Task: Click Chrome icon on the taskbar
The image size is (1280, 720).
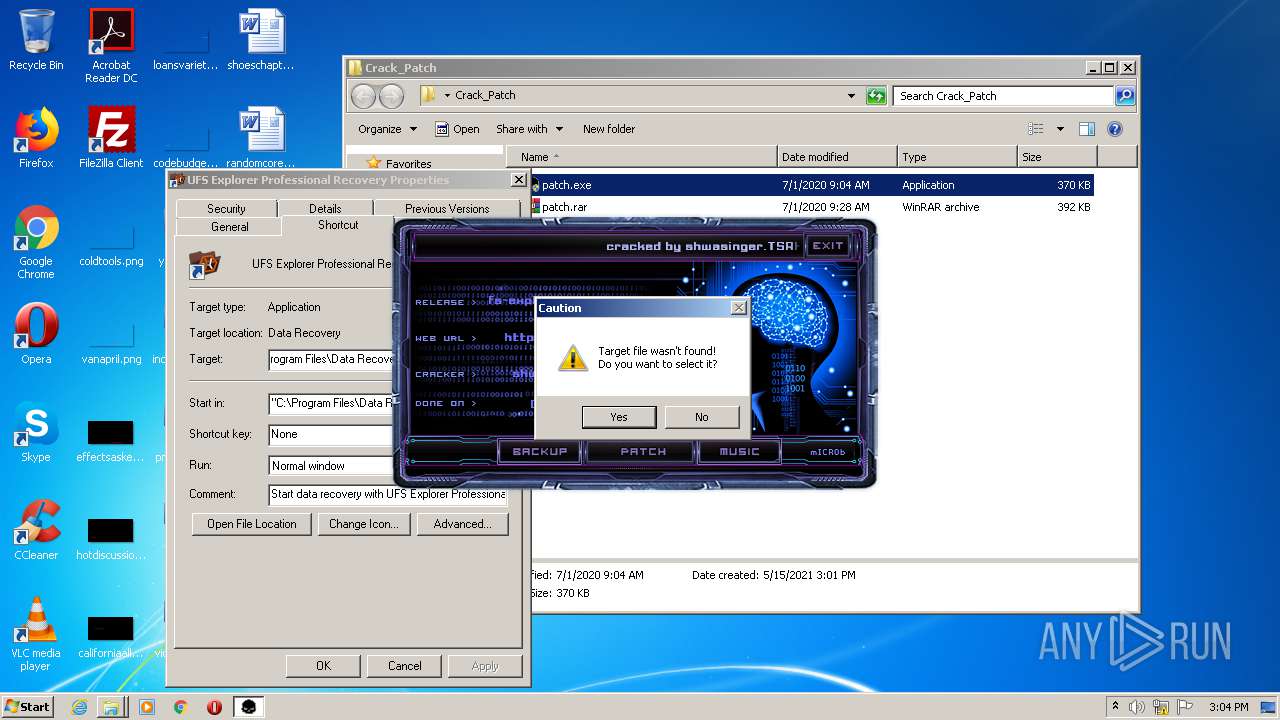Action: tap(181, 707)
